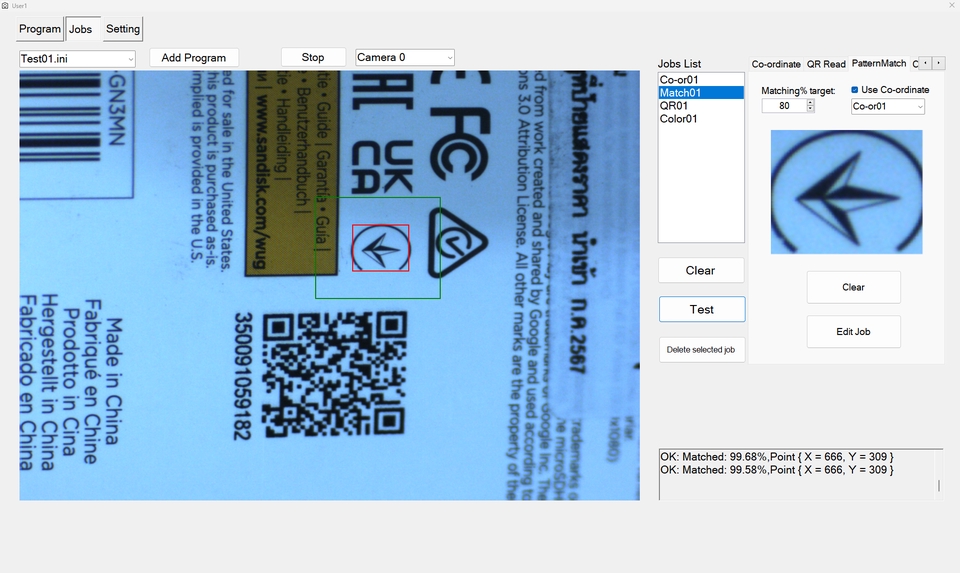The image size is (960, 573).
Task: Click the arrow pattern template thumbnail
Action: pos(846,192)
